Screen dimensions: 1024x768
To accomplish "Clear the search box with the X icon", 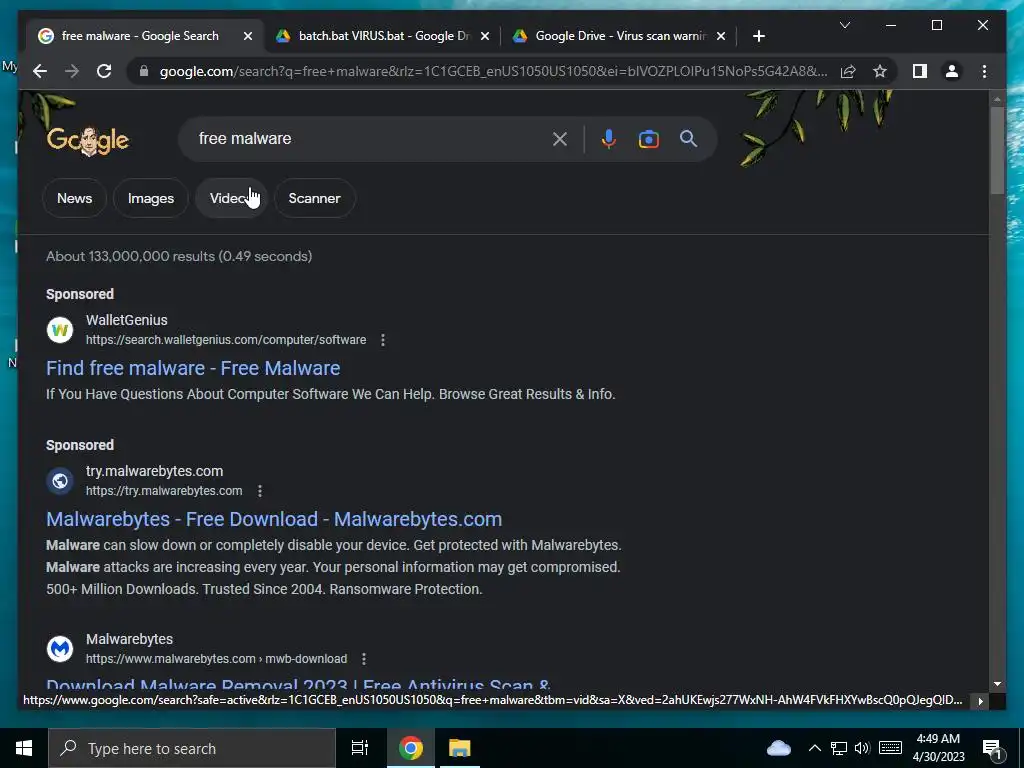I will point(560,139).
